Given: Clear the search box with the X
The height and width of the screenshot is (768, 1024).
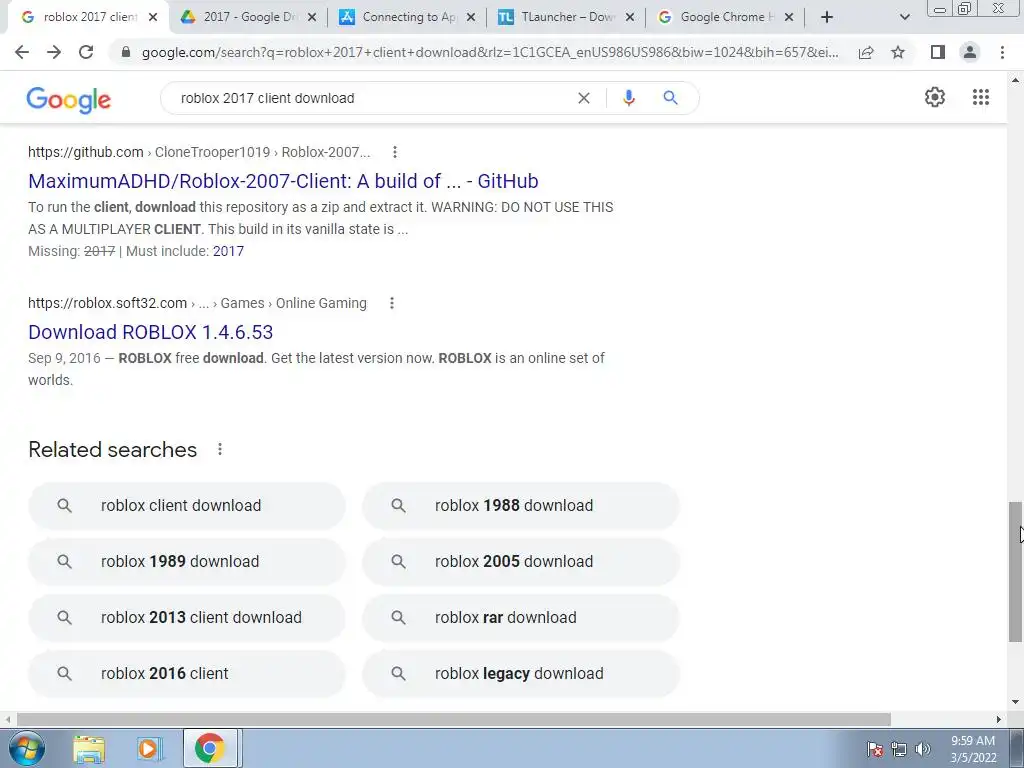Looking at the screenshot, I should pyautogui.click(x=584, y=98).
